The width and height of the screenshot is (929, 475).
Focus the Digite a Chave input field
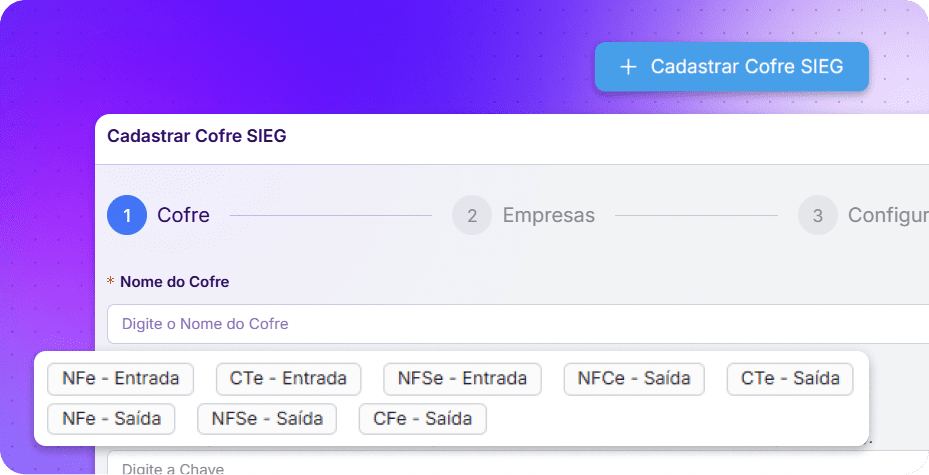[518, 463]
